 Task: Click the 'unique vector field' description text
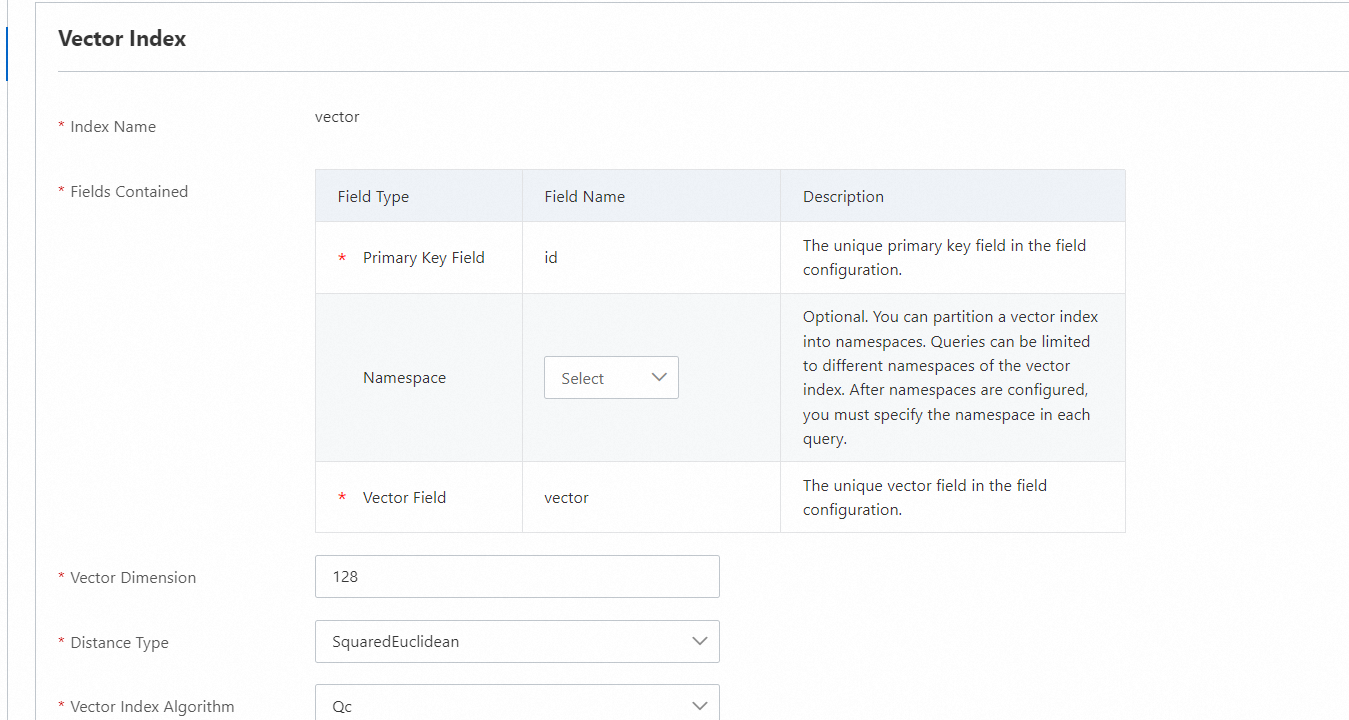point(925,498)
